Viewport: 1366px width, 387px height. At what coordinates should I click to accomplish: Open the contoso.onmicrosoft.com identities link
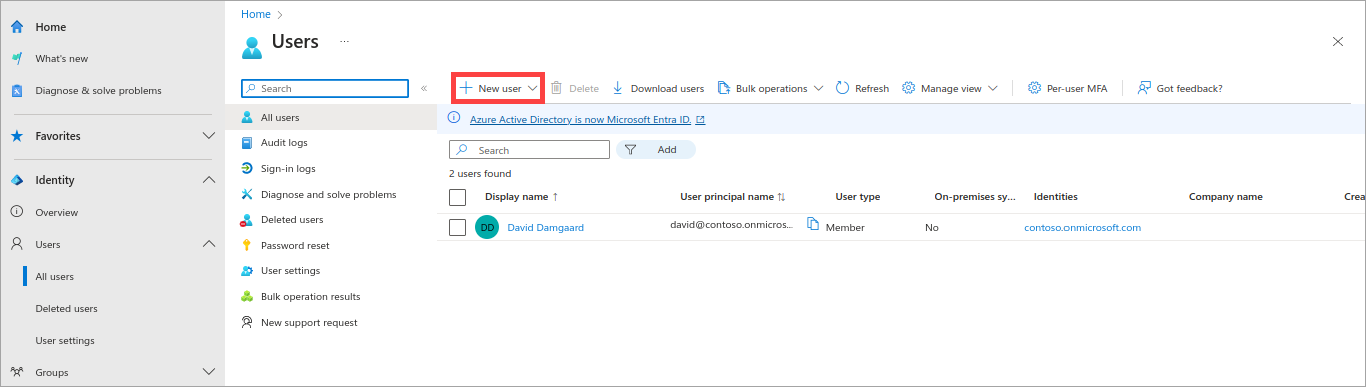click(1083, 227)
